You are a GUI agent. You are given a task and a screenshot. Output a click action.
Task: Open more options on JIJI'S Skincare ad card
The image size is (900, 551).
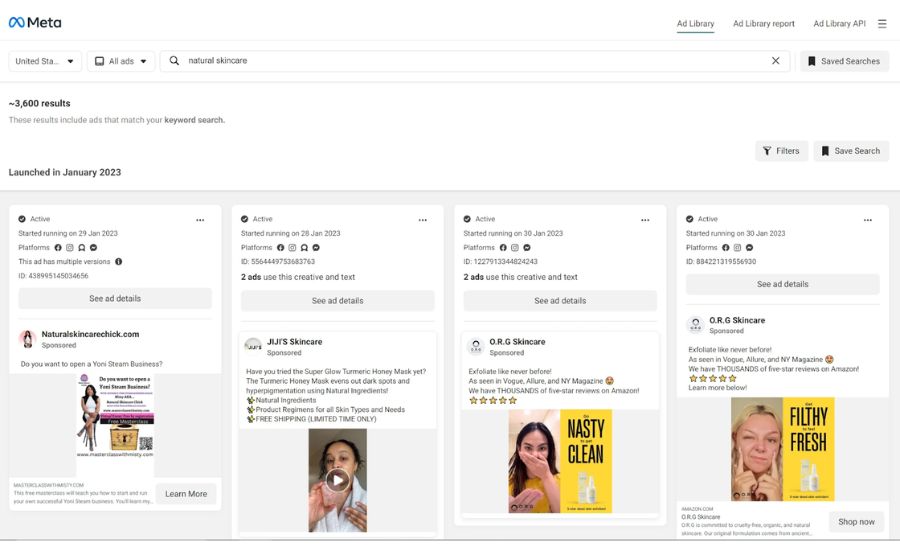(x=422, y=220)
